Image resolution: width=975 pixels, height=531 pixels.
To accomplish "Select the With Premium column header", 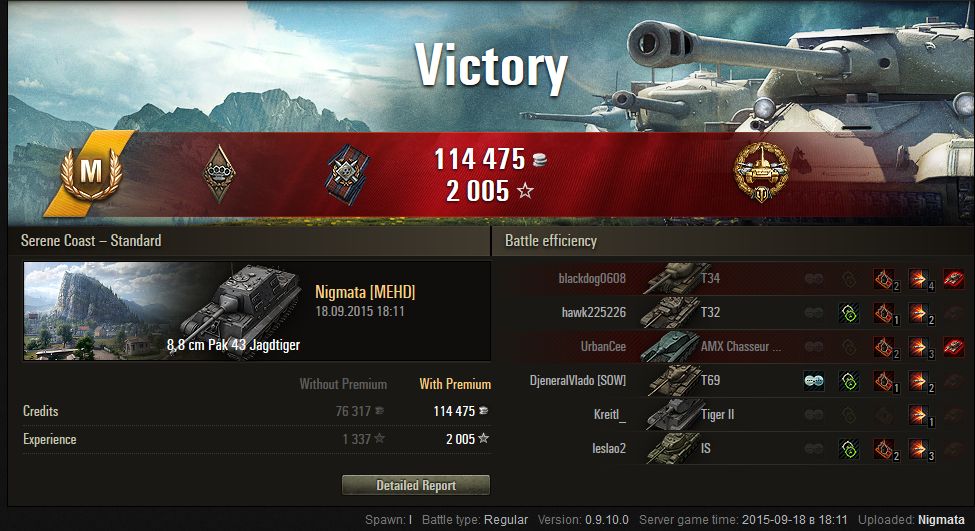I will pyautogui.click(x=455, y=384).
